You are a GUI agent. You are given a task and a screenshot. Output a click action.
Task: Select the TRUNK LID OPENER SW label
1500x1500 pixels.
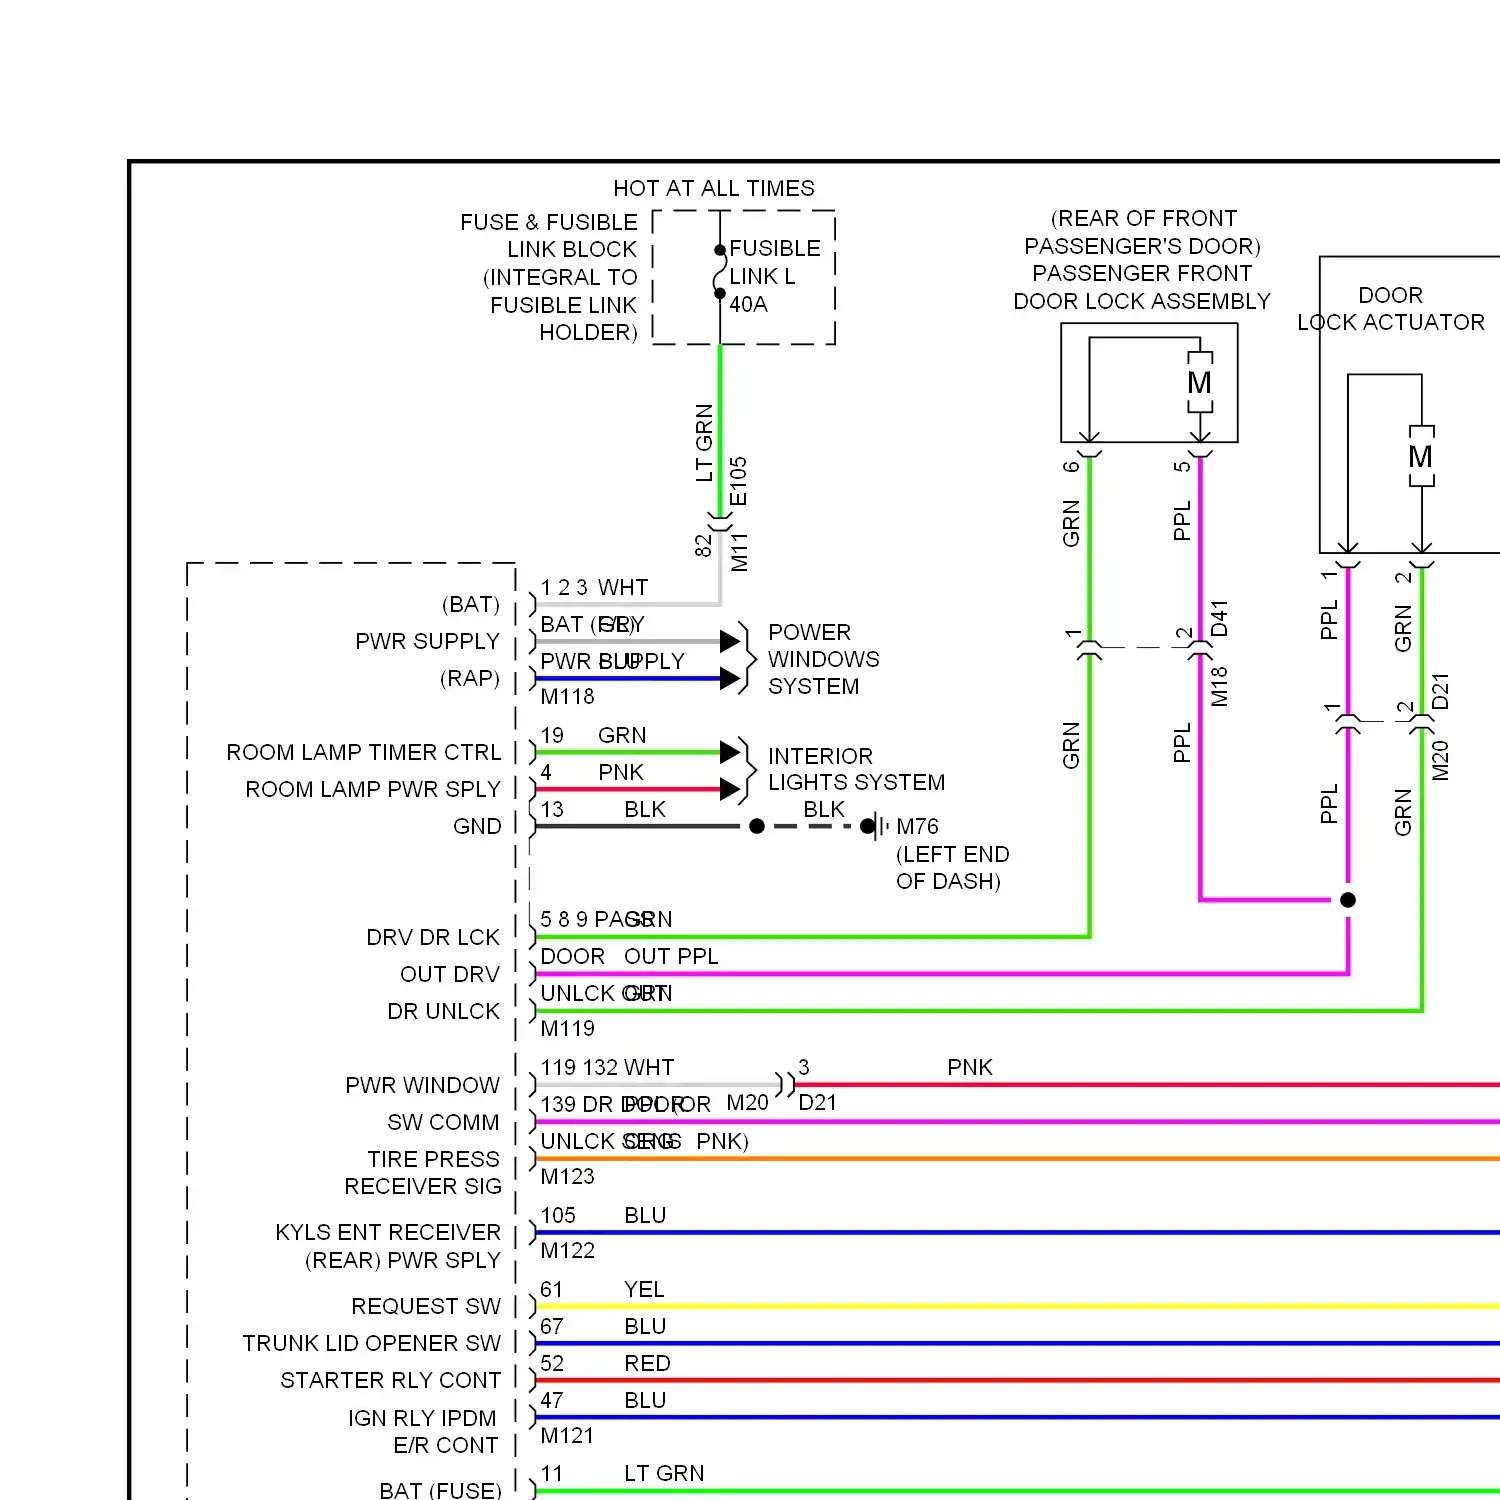pos(371,1343)
